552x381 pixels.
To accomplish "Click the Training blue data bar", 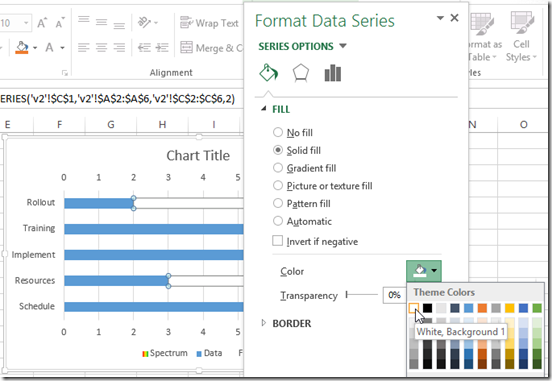I will point(154,229).
